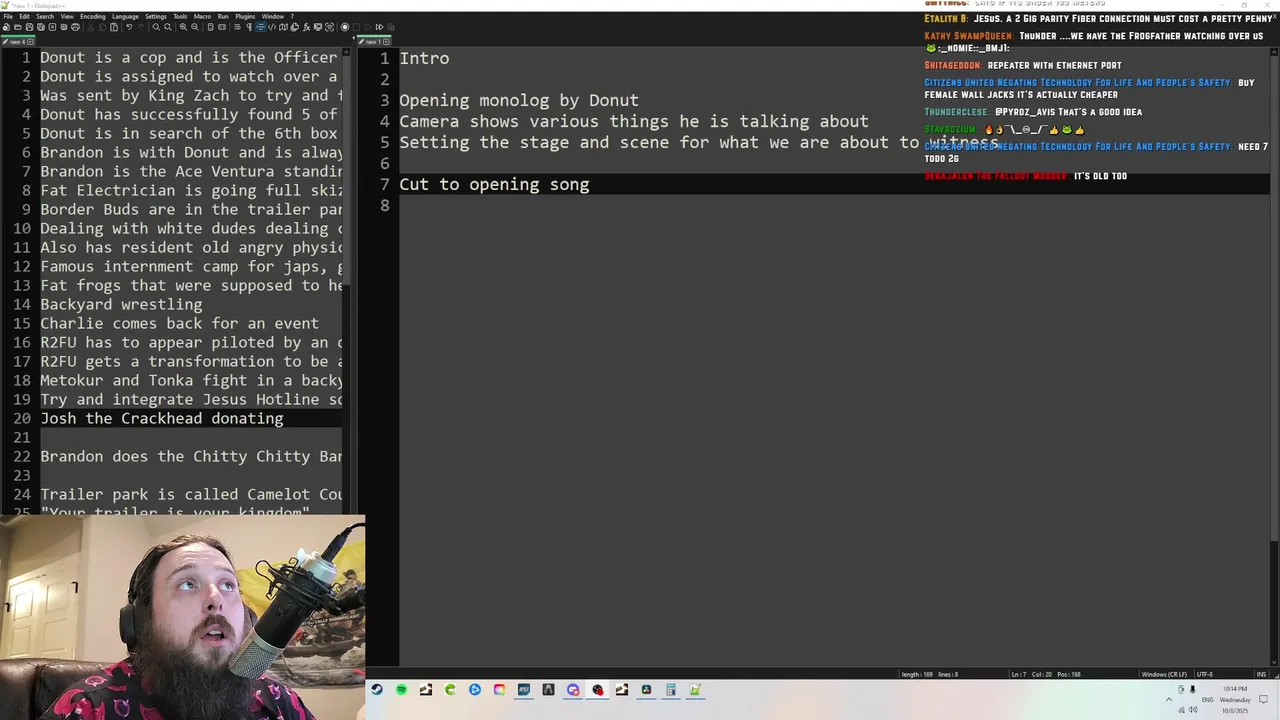
Task: Click the Zoom Out toolbar icon
Action: (x=195, y=27)
